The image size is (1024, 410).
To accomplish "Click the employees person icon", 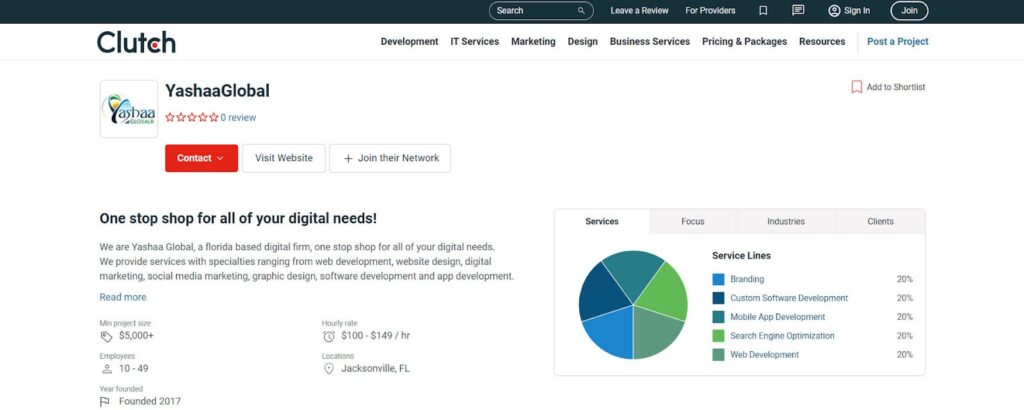I will point(106,369).
